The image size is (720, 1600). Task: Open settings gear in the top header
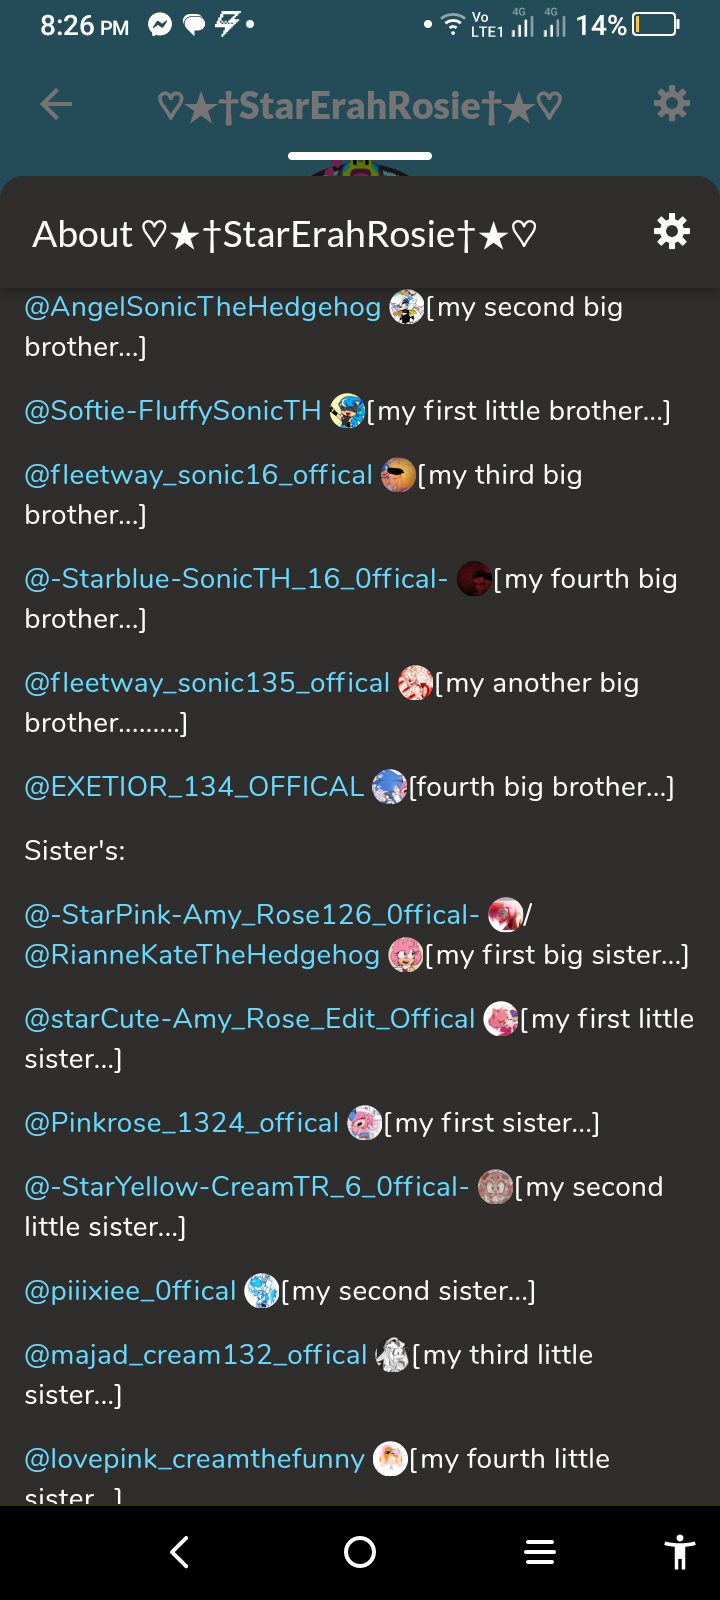pyautogui.click(x=671, y=103)
